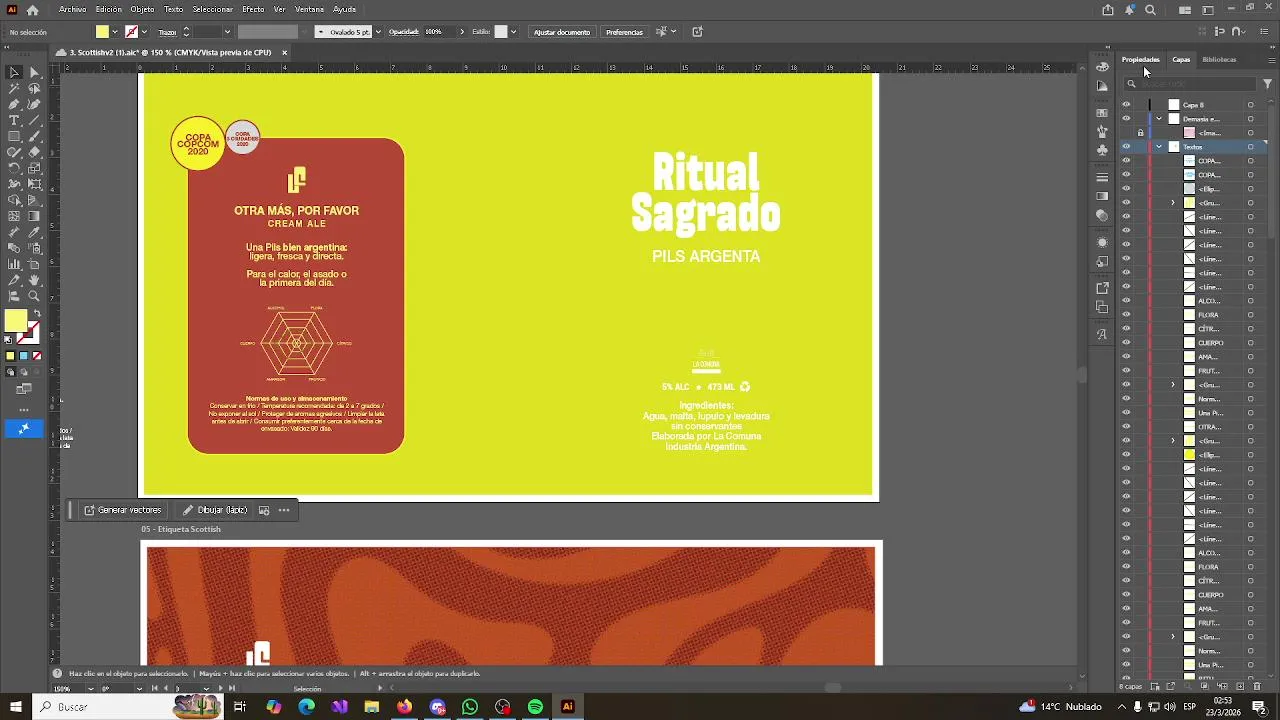Click the yellow Fill swatch in toolbar
The width and height of the screenshot is (1280, 720).
click(15, 321)
